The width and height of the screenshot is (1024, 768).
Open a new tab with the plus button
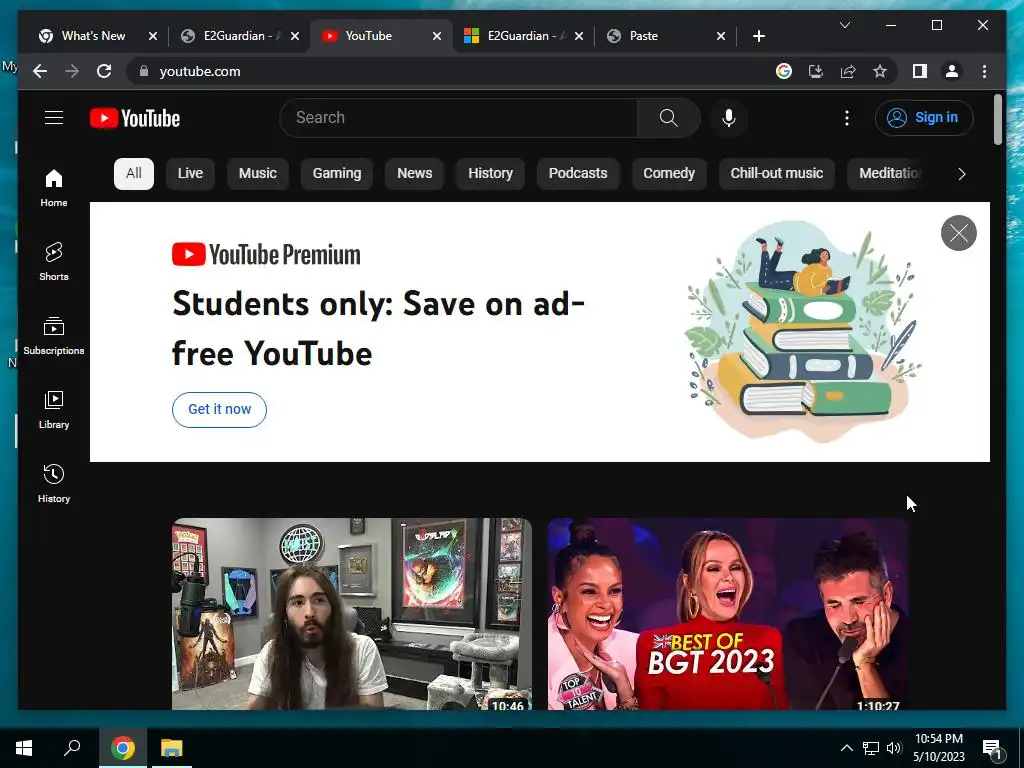click(x=758, y=36)
